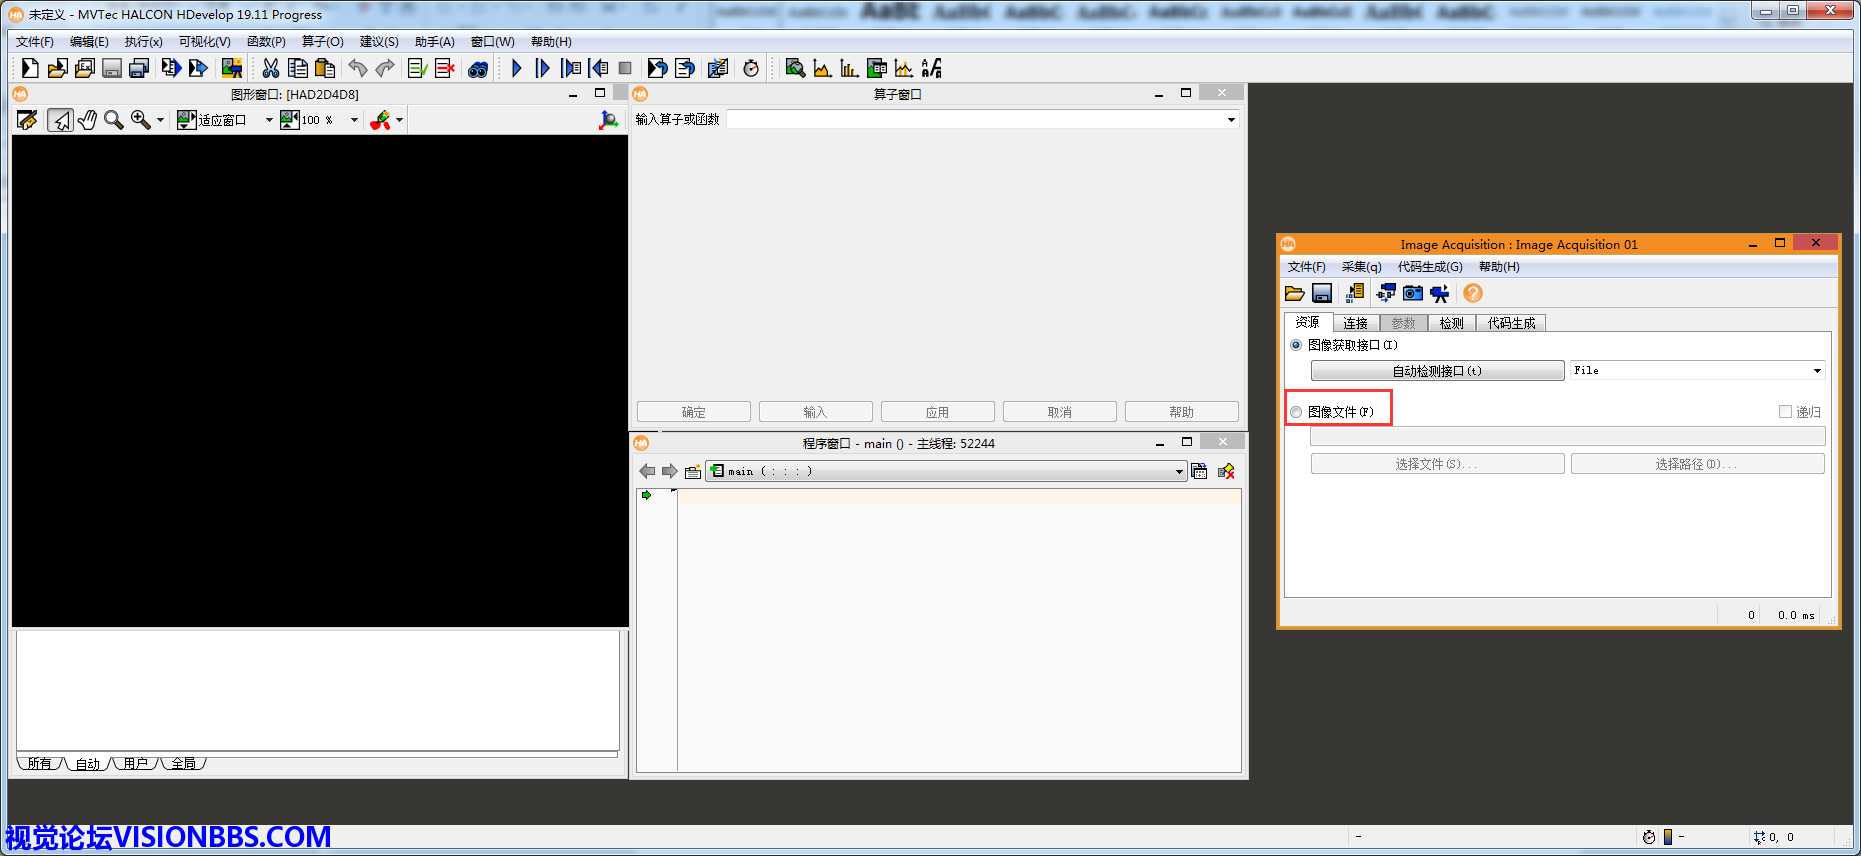Select the 图像文件(F) radio button
1861x856 pixels.
click(1296, 412)
